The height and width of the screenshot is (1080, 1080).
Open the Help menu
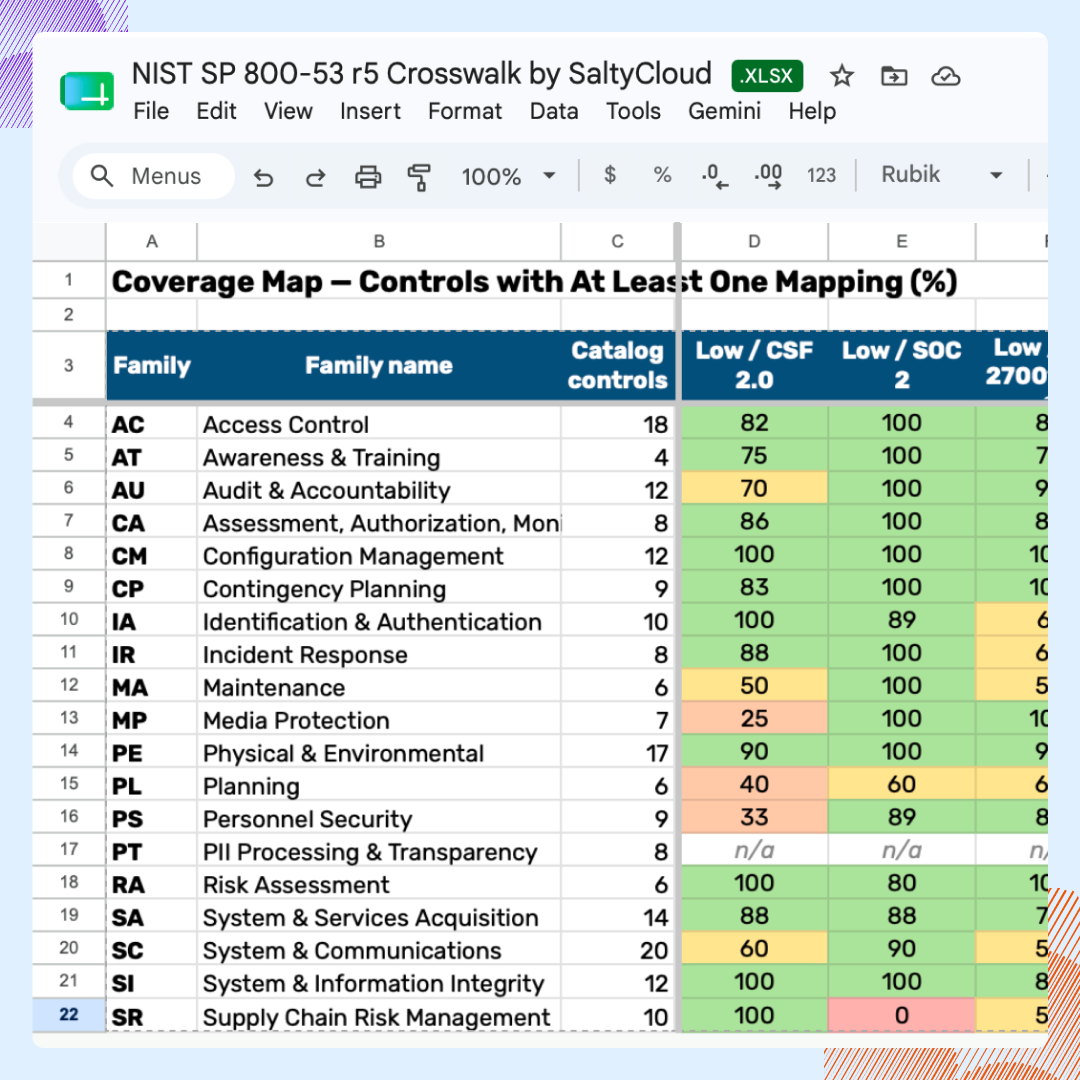tap(812, 111)
